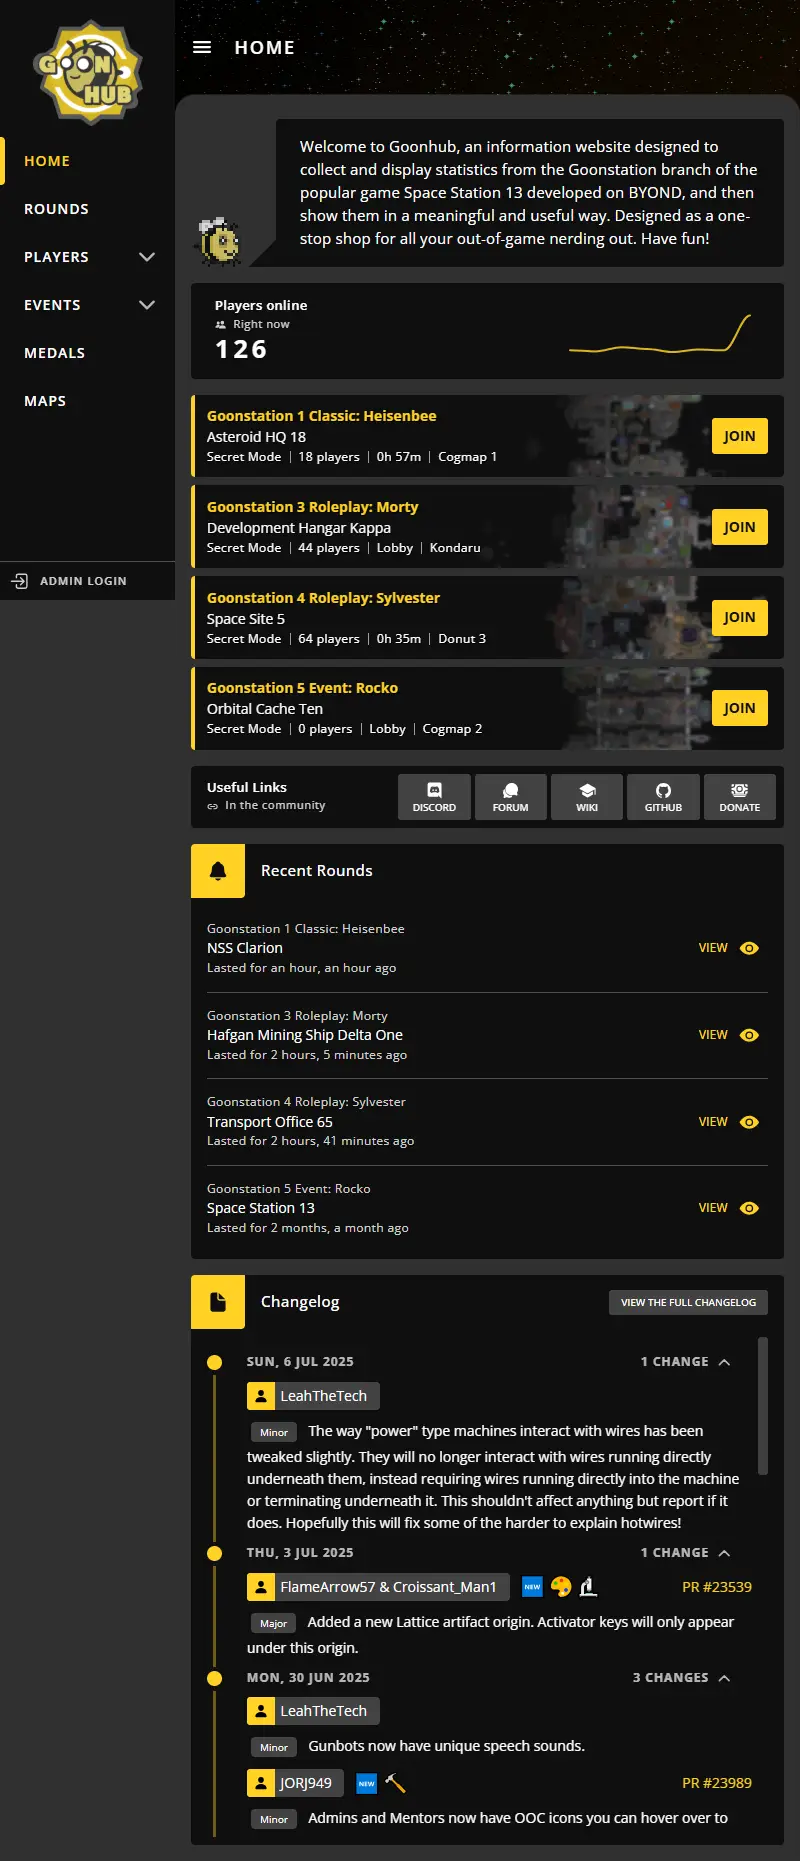Click the Sun, 6 Jul 2025 timeline dot
The width and height of the screenshot is (800, 1861).
[x=214, y=1362]
